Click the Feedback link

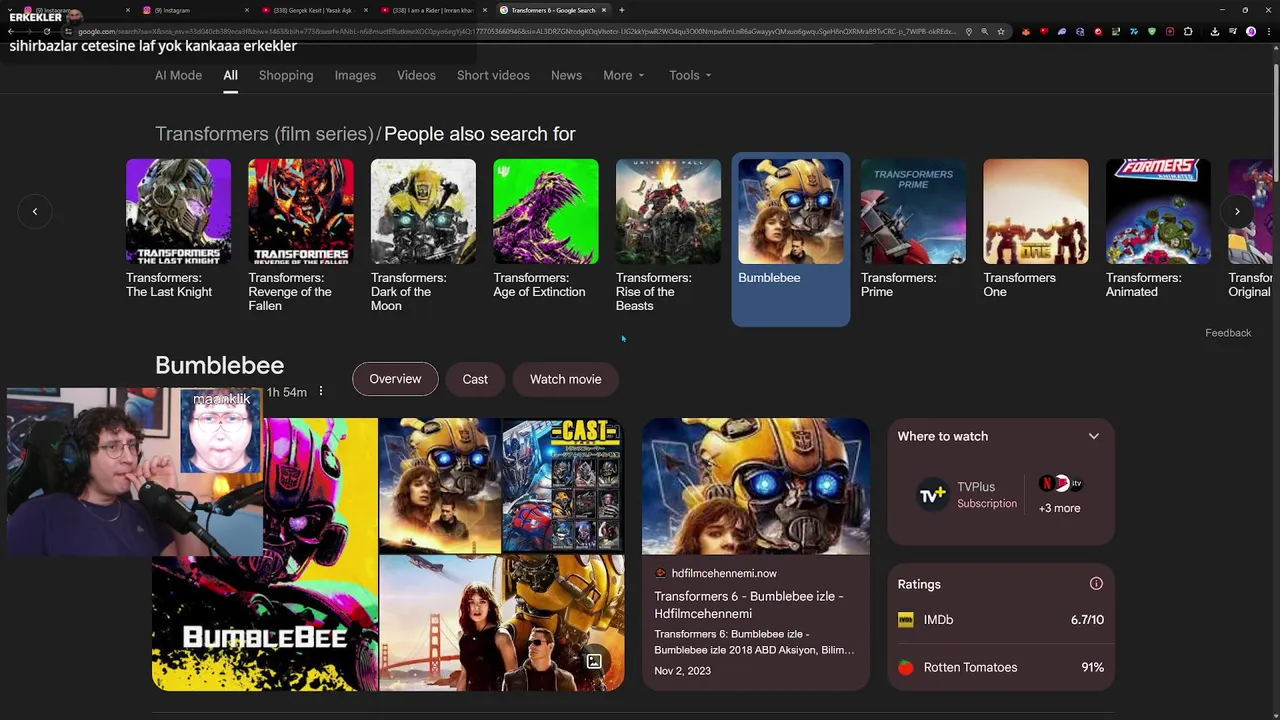[1228, 333]
